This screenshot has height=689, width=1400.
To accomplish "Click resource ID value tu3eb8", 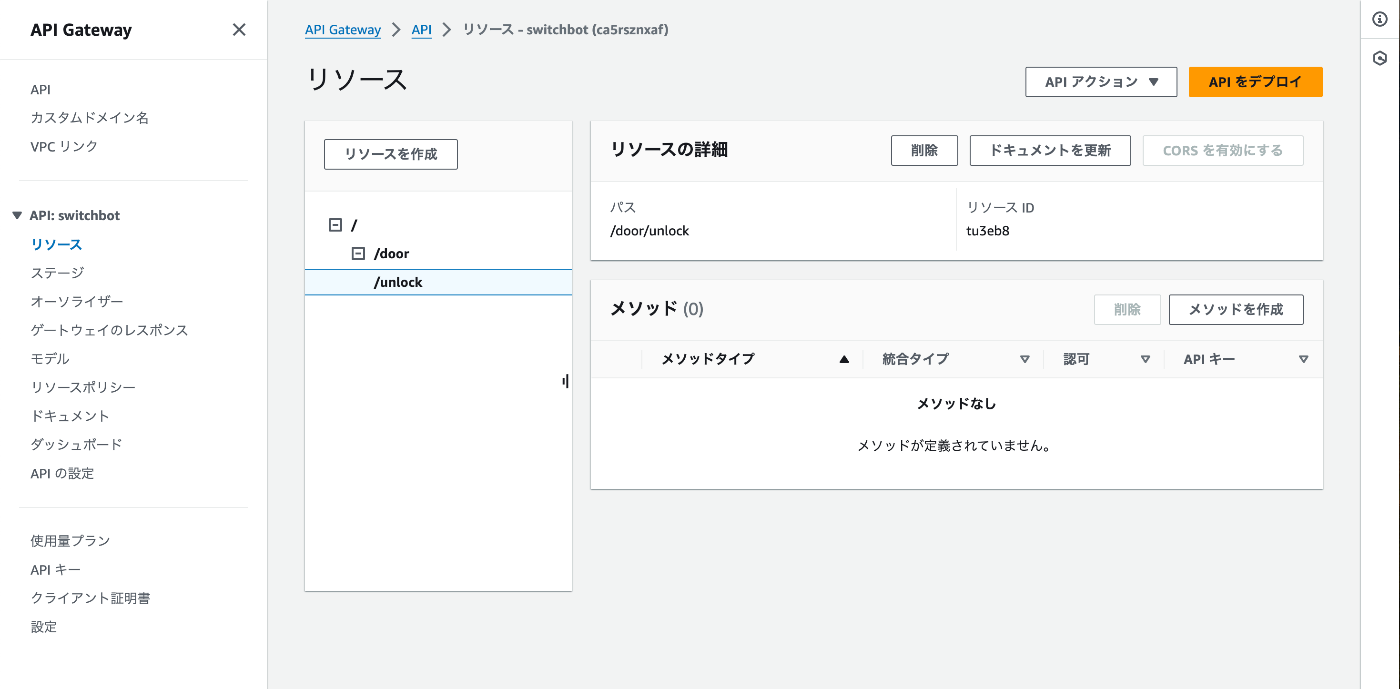I will [988, 231].
